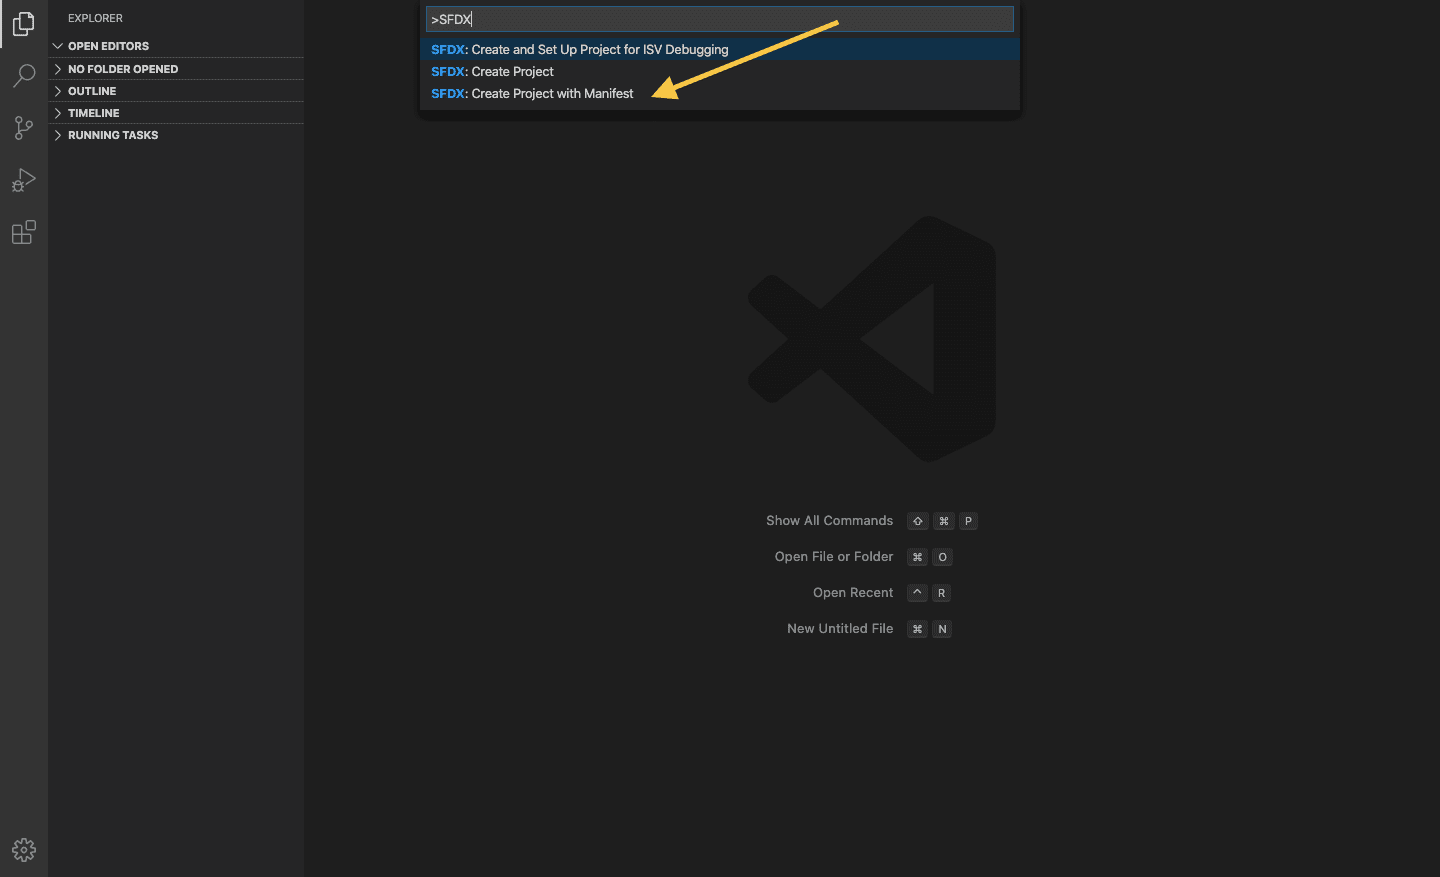Click the Open Recent hint text
Viewport: 1440px width, 877px height.
pos(853,593)
